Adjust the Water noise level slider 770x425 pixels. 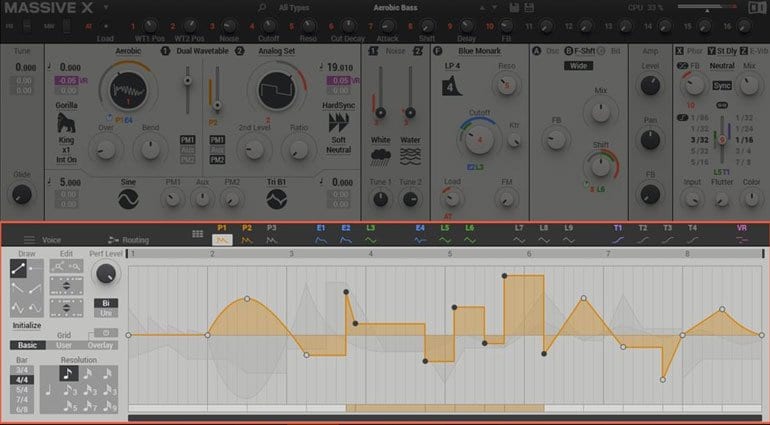coord(410,113)
